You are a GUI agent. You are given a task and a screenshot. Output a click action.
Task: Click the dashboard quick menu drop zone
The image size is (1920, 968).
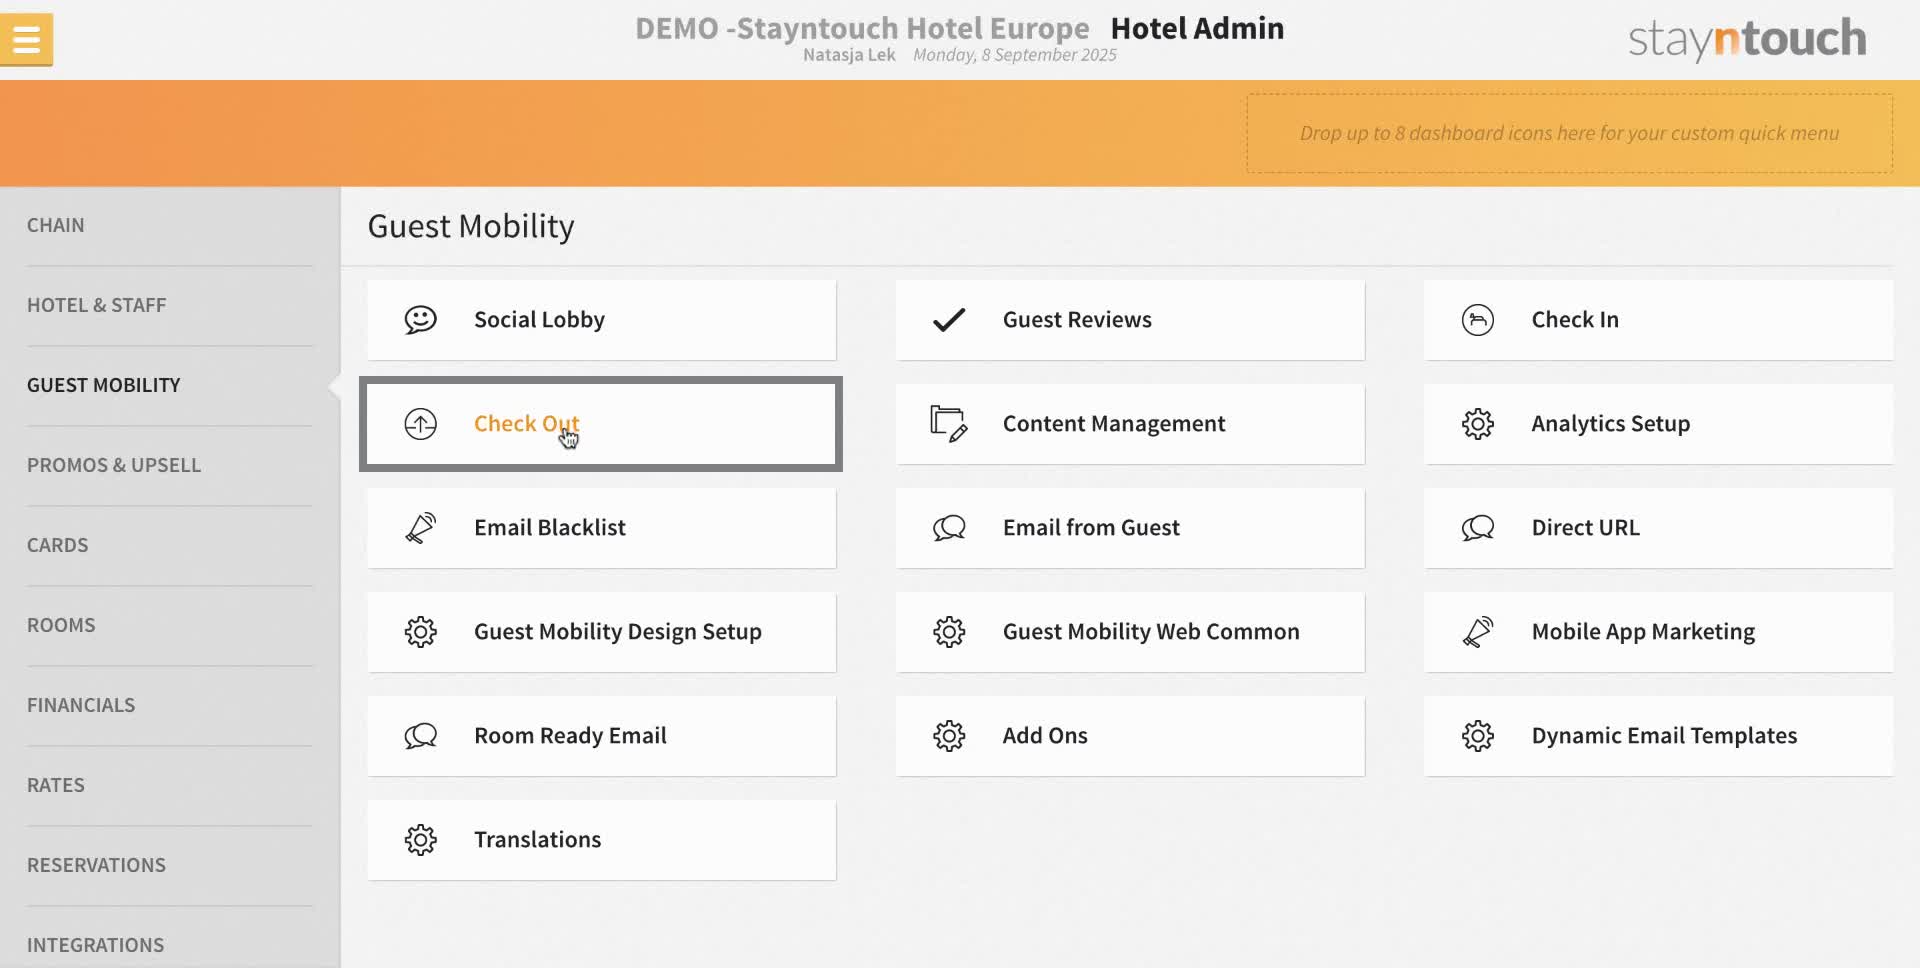click(x=1569, y=132)
